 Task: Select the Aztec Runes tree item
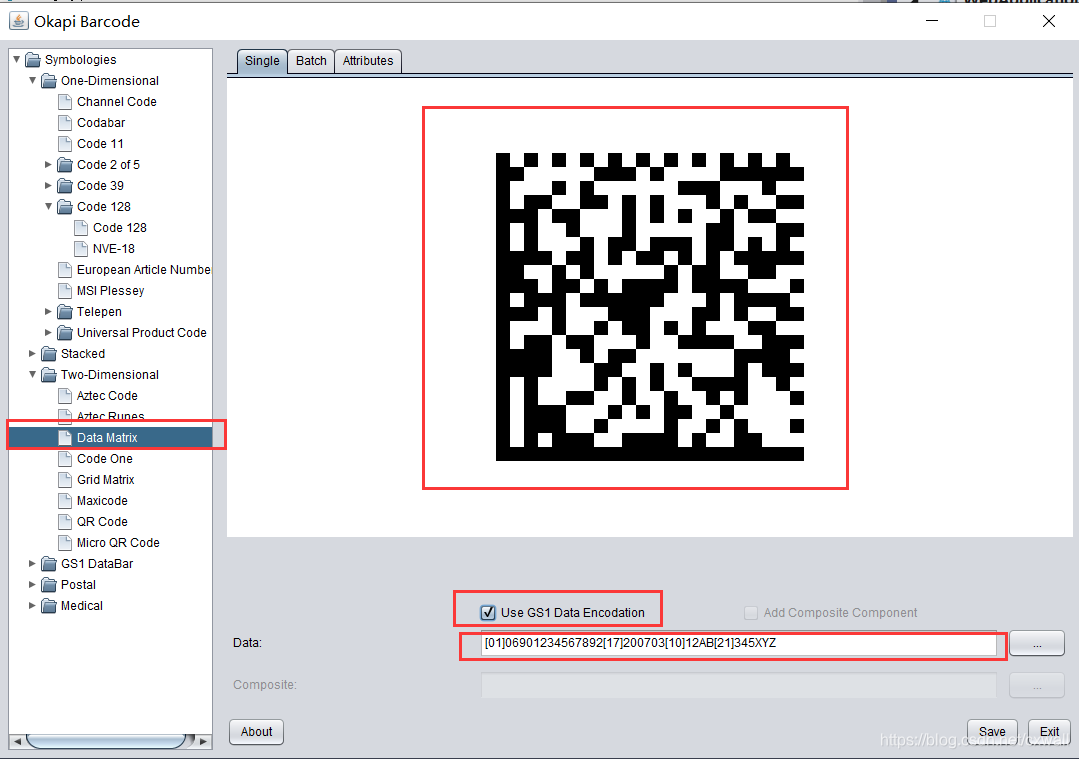(x=110, y=416)
